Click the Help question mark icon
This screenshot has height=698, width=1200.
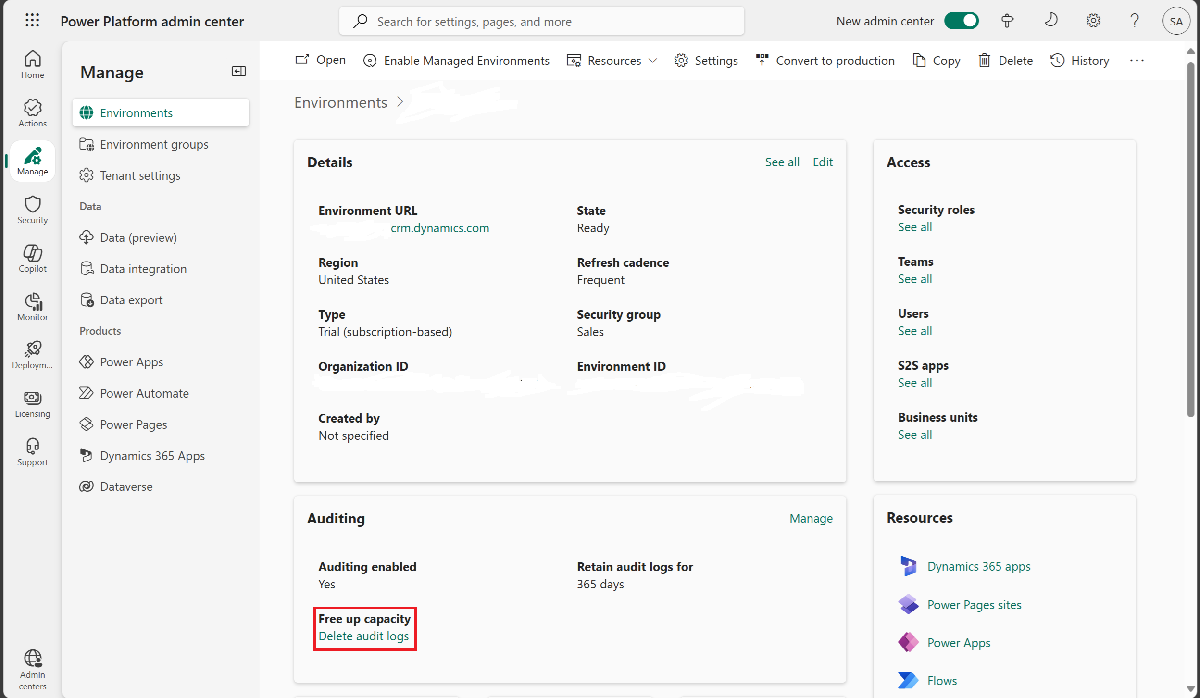click(1134, 21)
